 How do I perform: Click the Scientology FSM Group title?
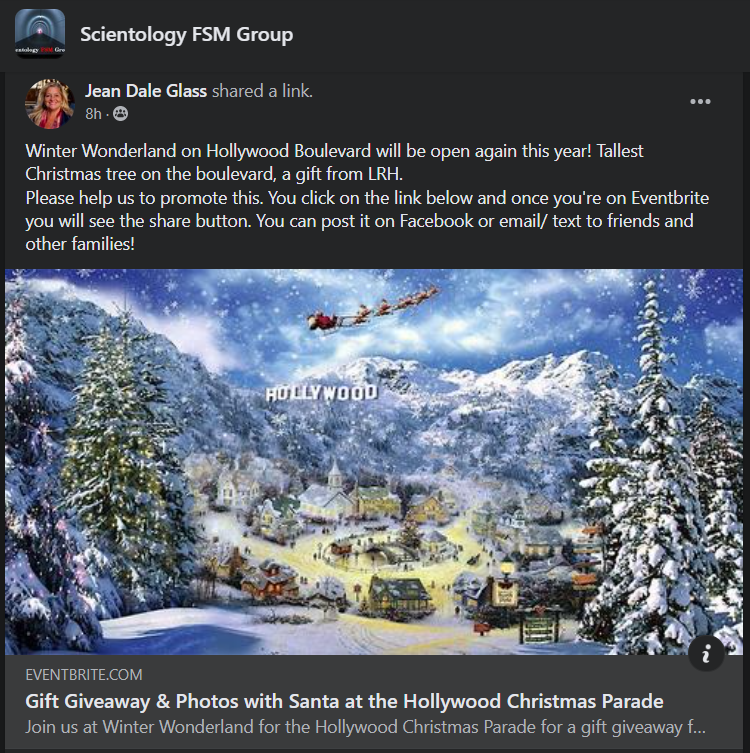(x=186, y=35)
